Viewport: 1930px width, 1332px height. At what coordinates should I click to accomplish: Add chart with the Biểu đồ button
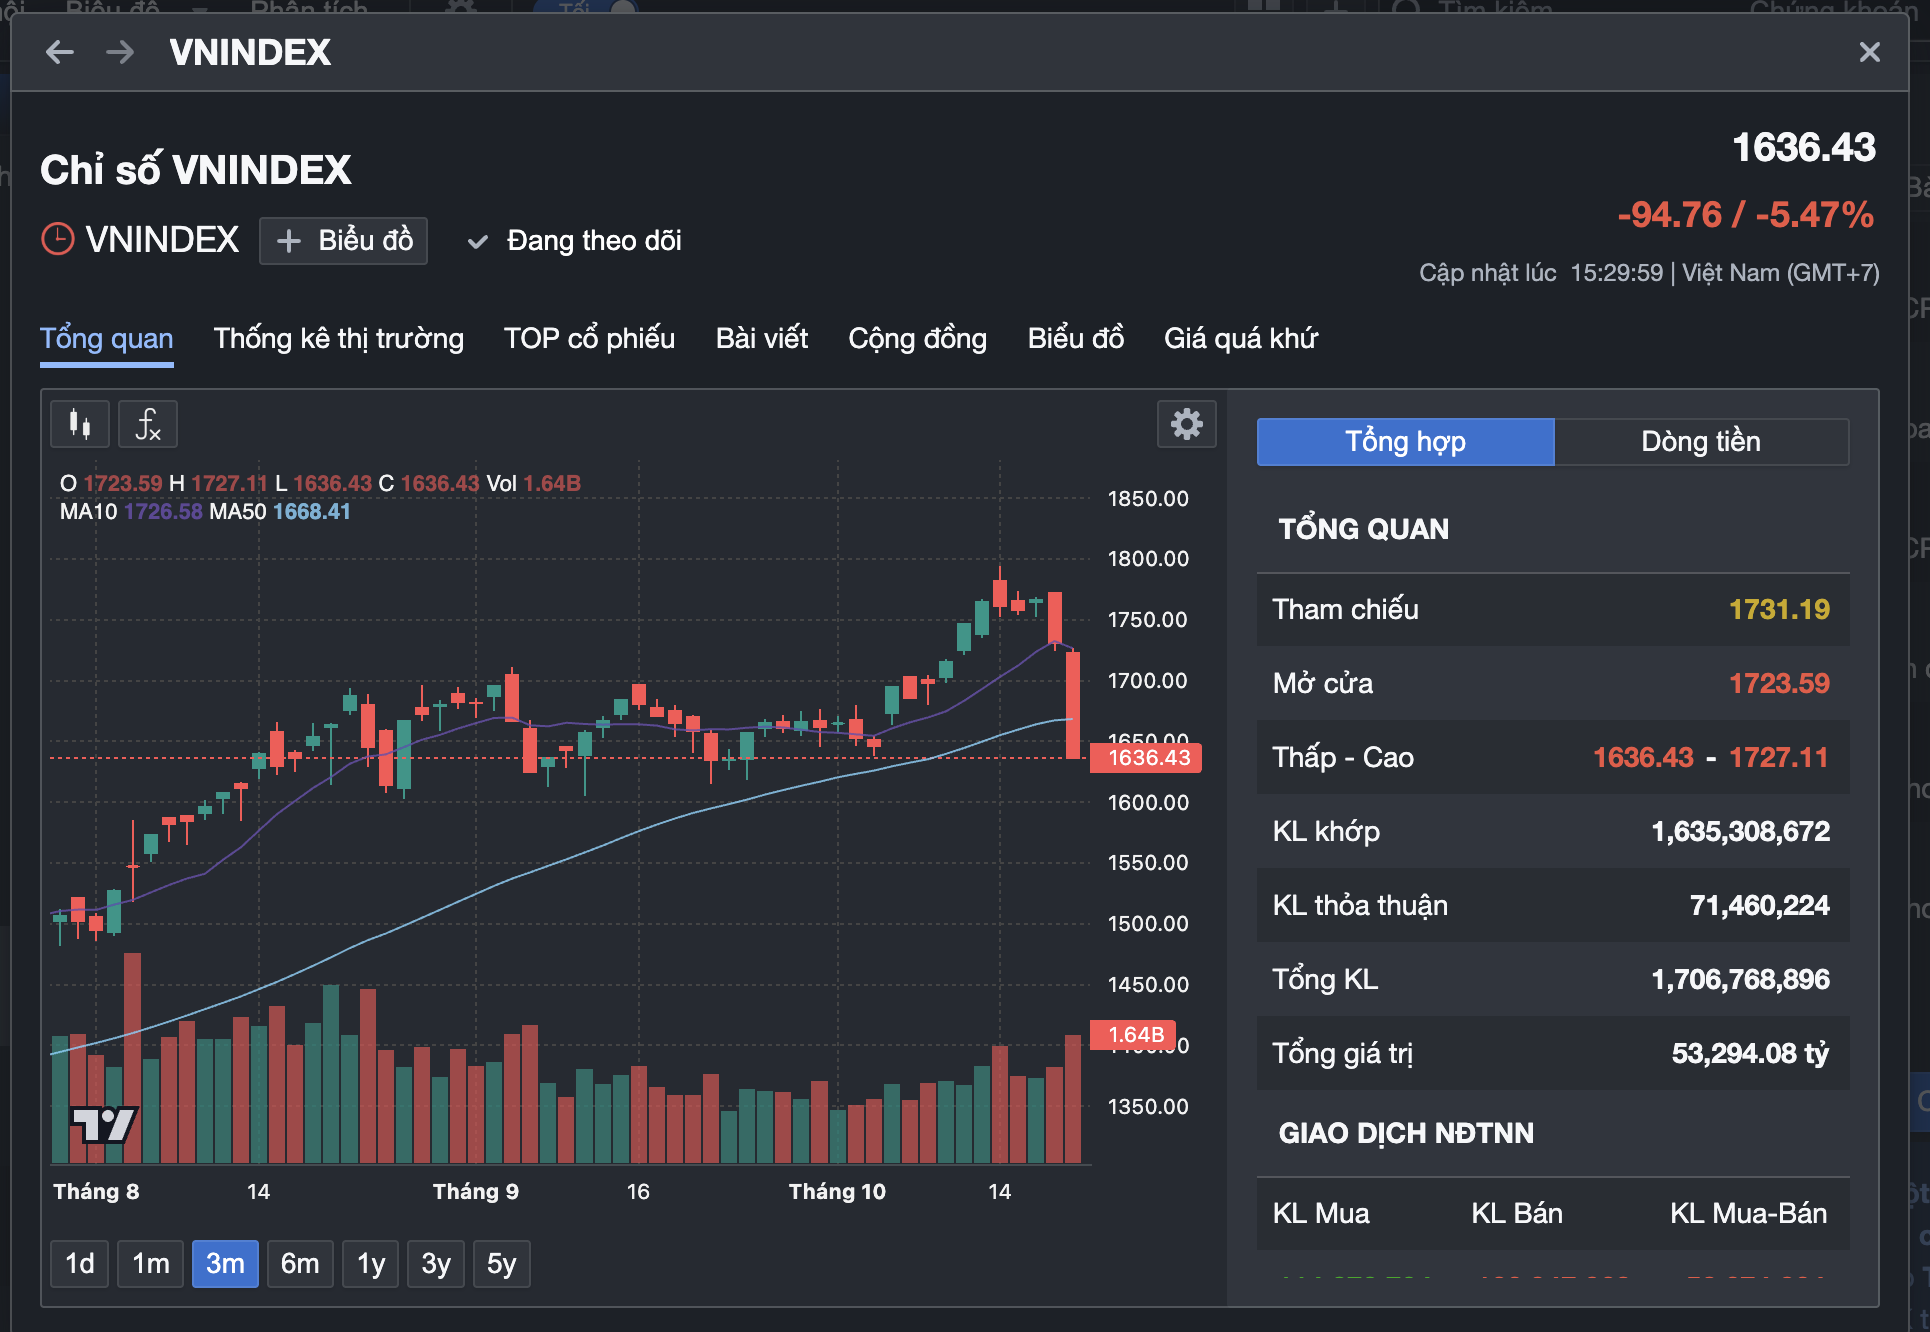pyautogui.click(x=343, y=241)
